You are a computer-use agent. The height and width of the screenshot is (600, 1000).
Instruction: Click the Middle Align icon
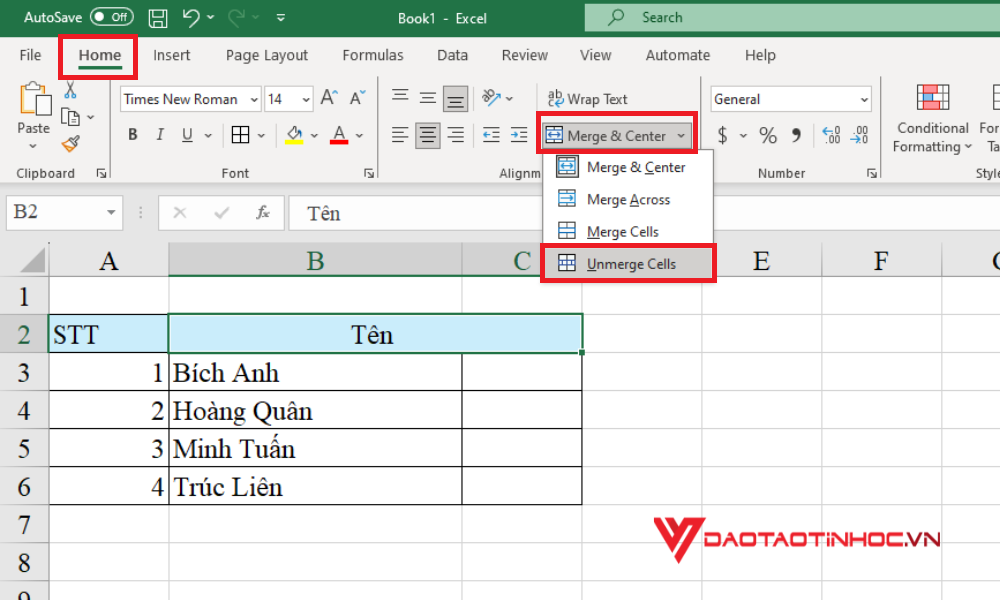pyautogui.click(x=427, y=98)
